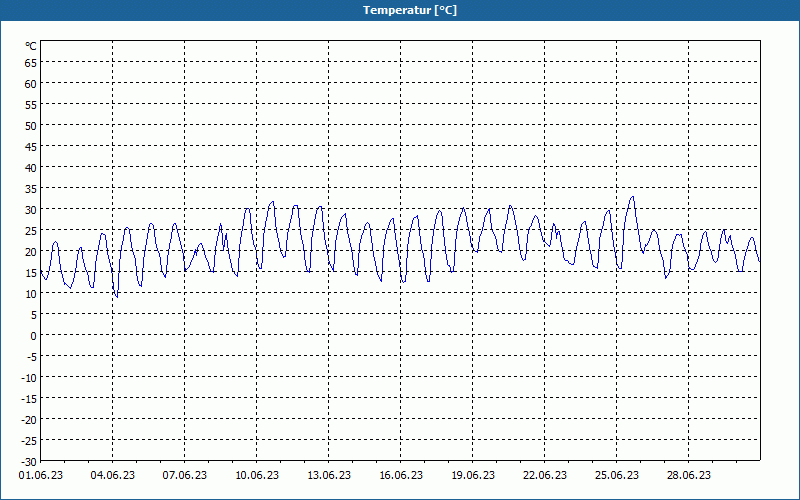This screenshot has width=800, height=500.
Task: Select the 25.06.23 date label
Action: [617, 476]
